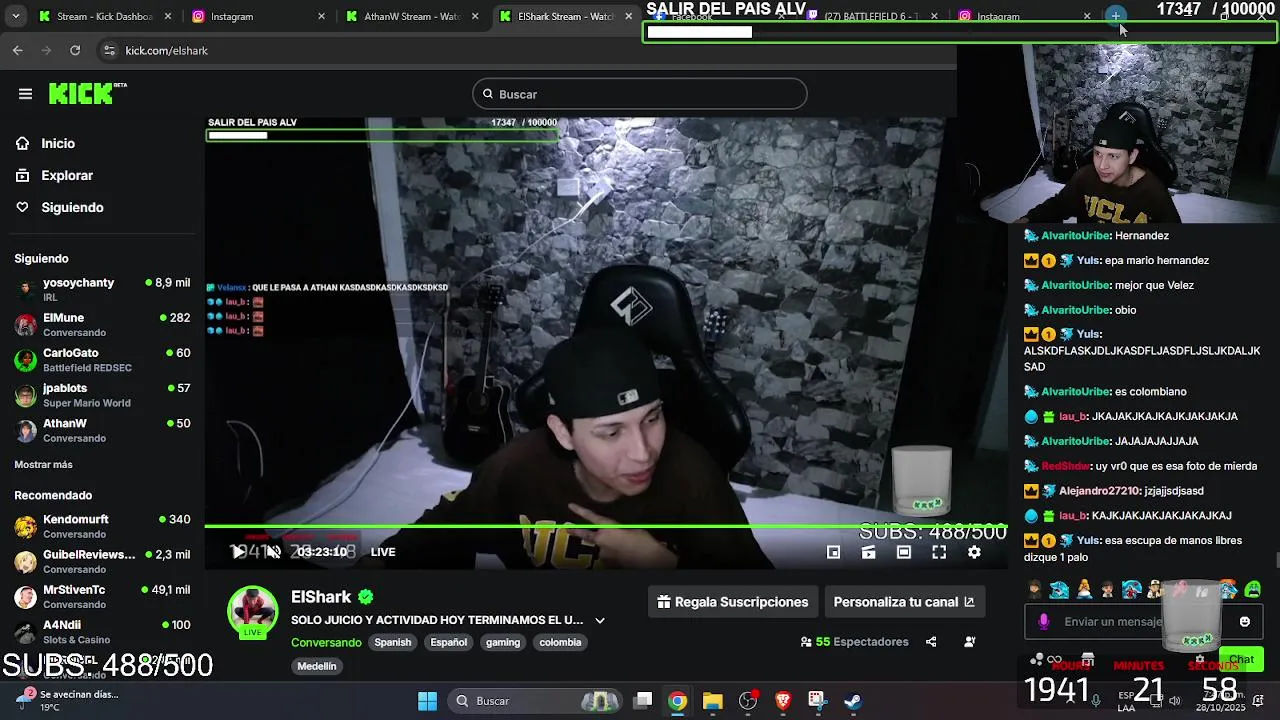This screenshot has width=1280, height=720.
Task: Share the stream with the share icon
Action: pyautogui.click(x=931, y=642)
